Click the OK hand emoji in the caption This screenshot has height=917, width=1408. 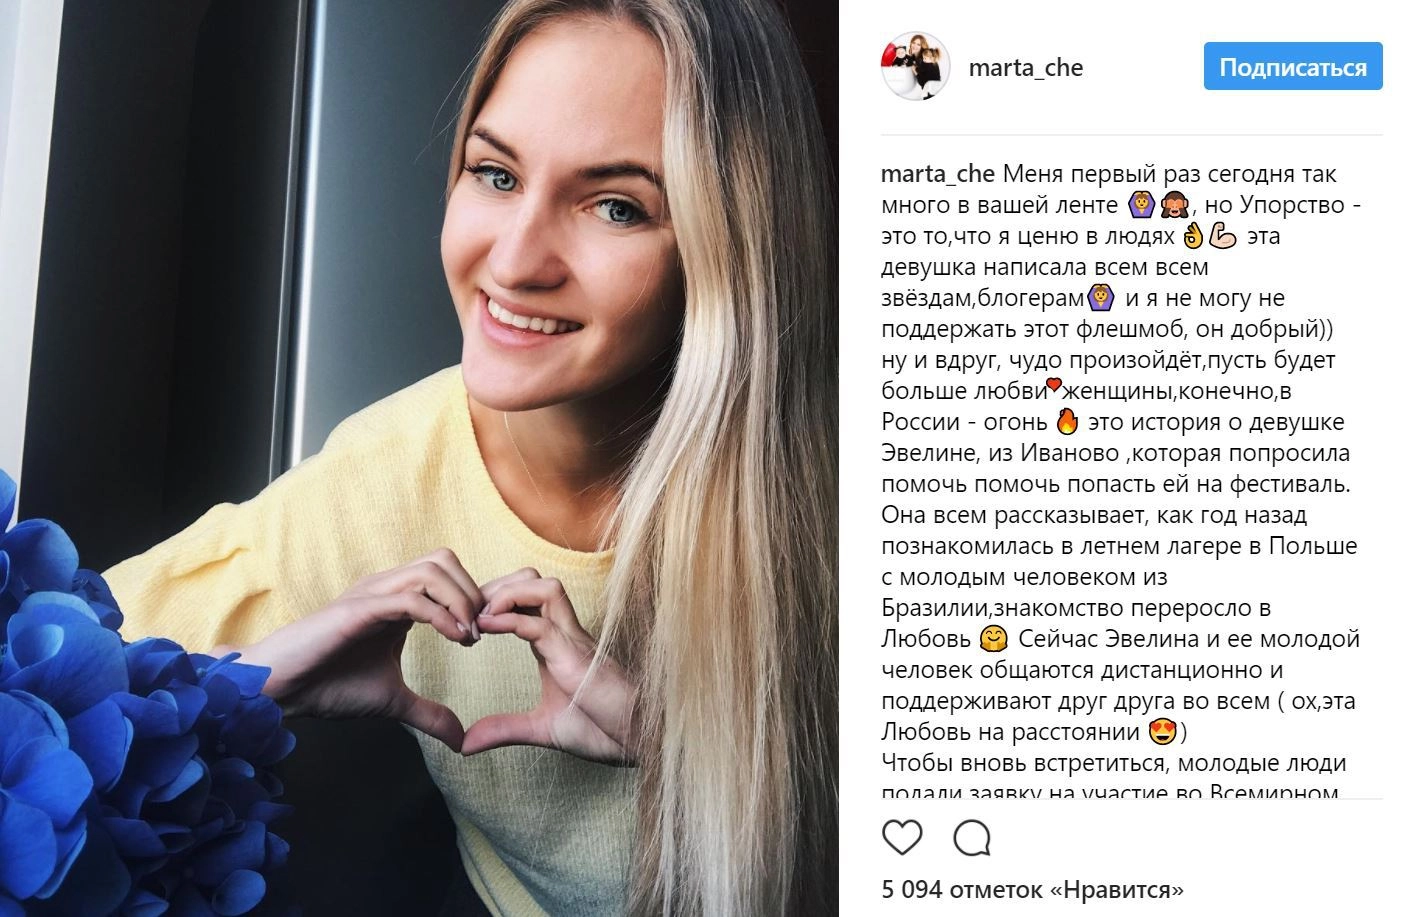tap(1192, 236)
